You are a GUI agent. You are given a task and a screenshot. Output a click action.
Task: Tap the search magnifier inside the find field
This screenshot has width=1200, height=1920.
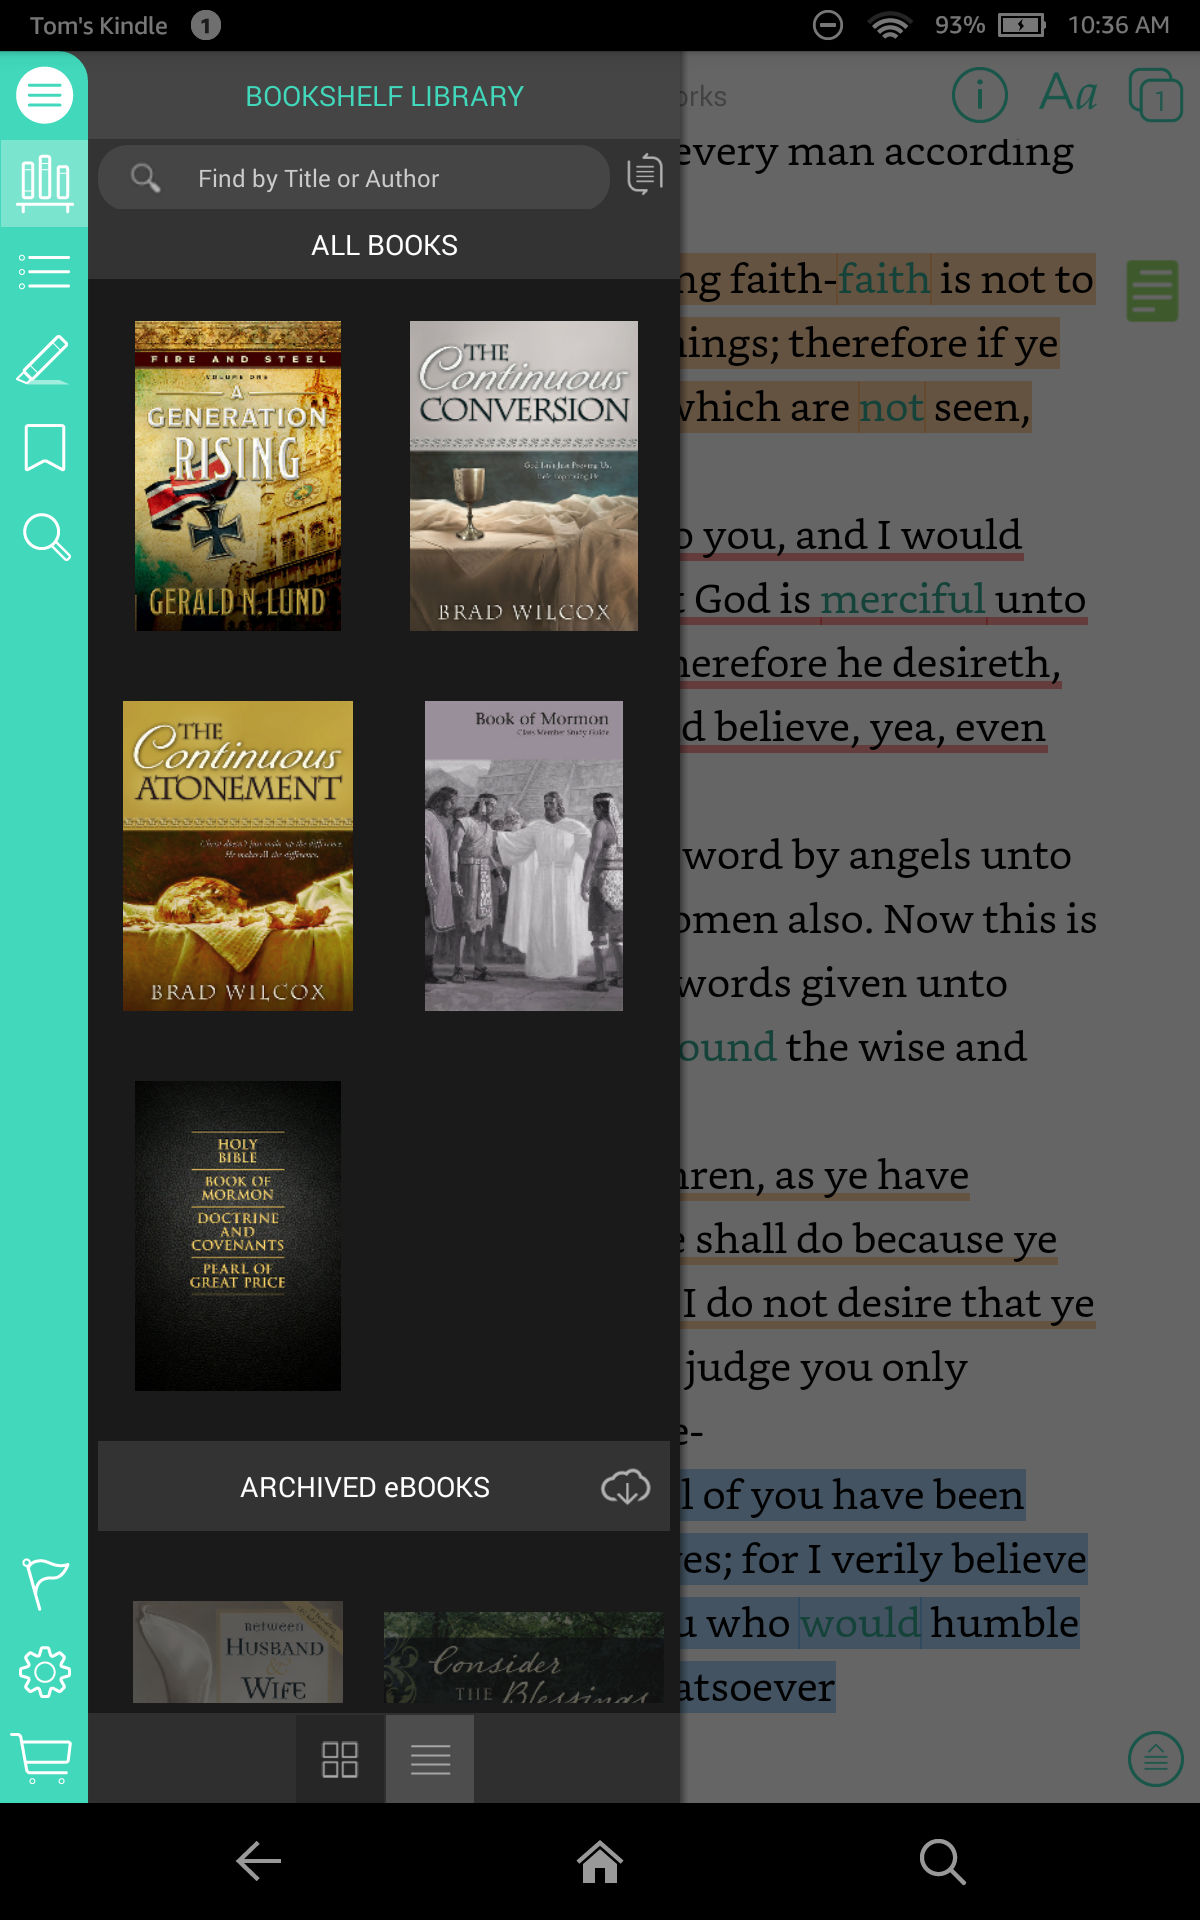point(146,178)
